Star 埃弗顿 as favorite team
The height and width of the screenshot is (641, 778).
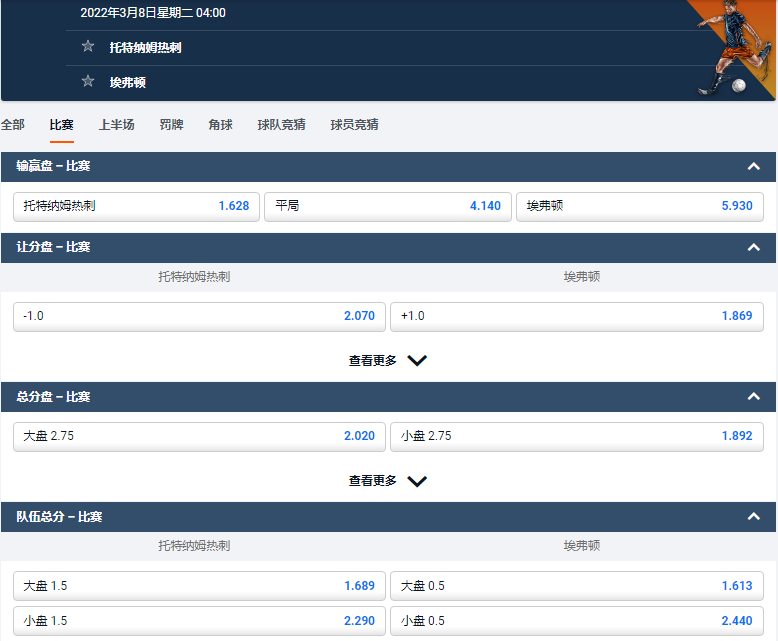coord(88,82)
